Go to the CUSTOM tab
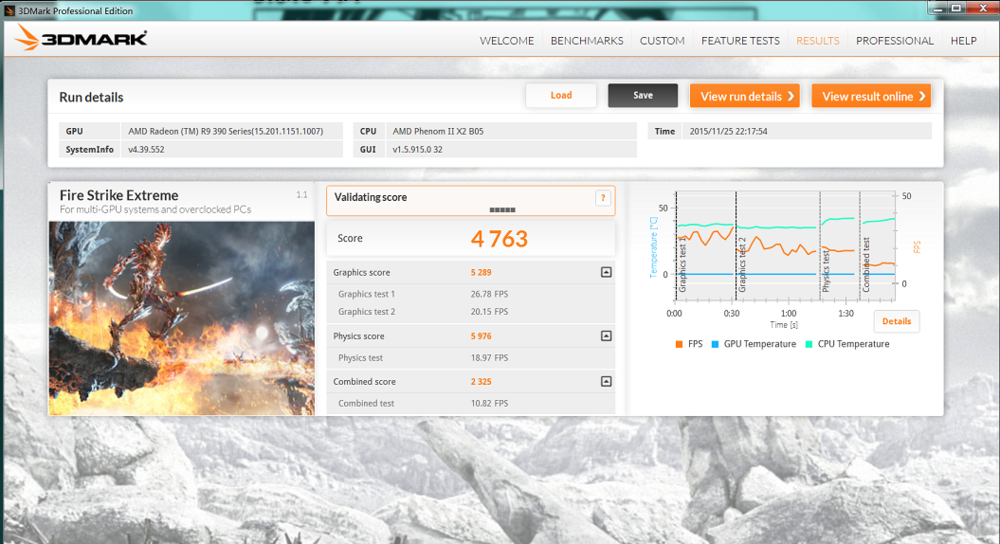 pos(662,41)
